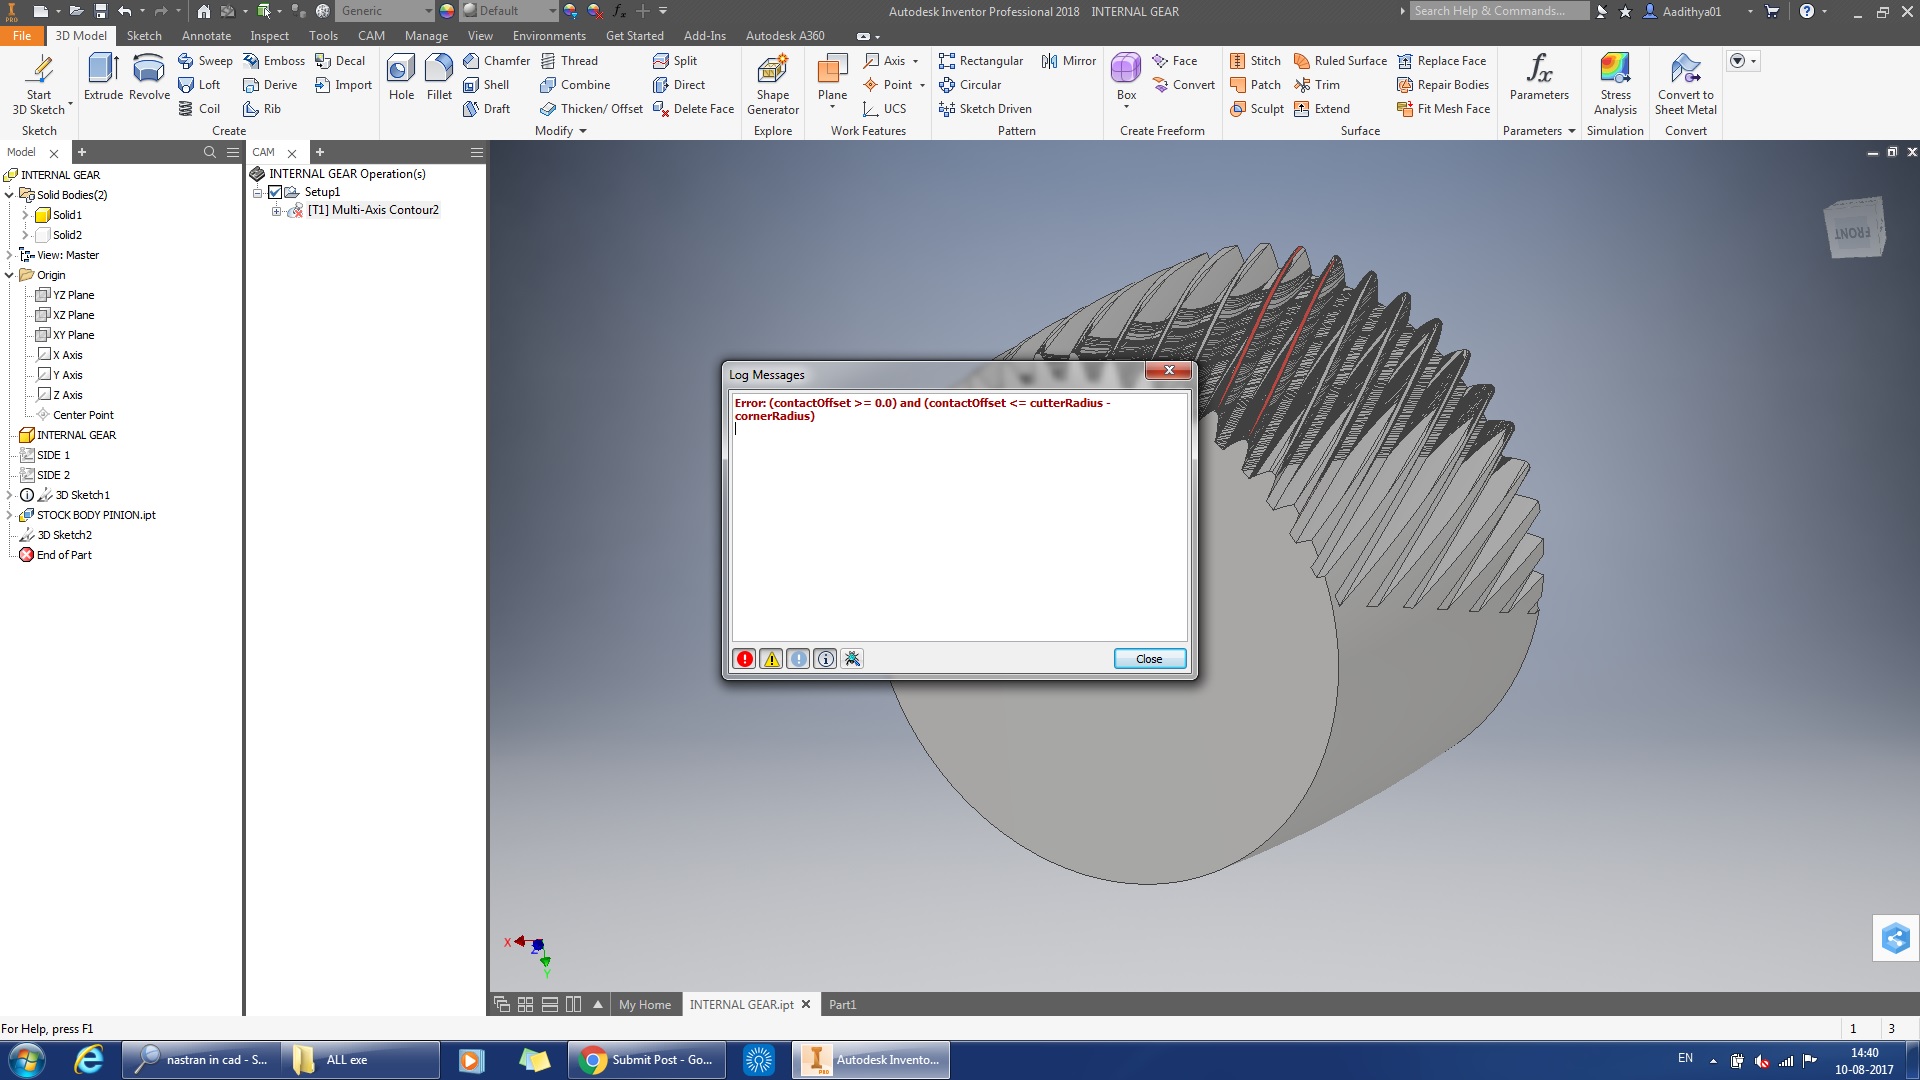Toggle error messages filter in Log Messages
Image resolution: width=1920 pixels, height=1080 pixels.
744,659
